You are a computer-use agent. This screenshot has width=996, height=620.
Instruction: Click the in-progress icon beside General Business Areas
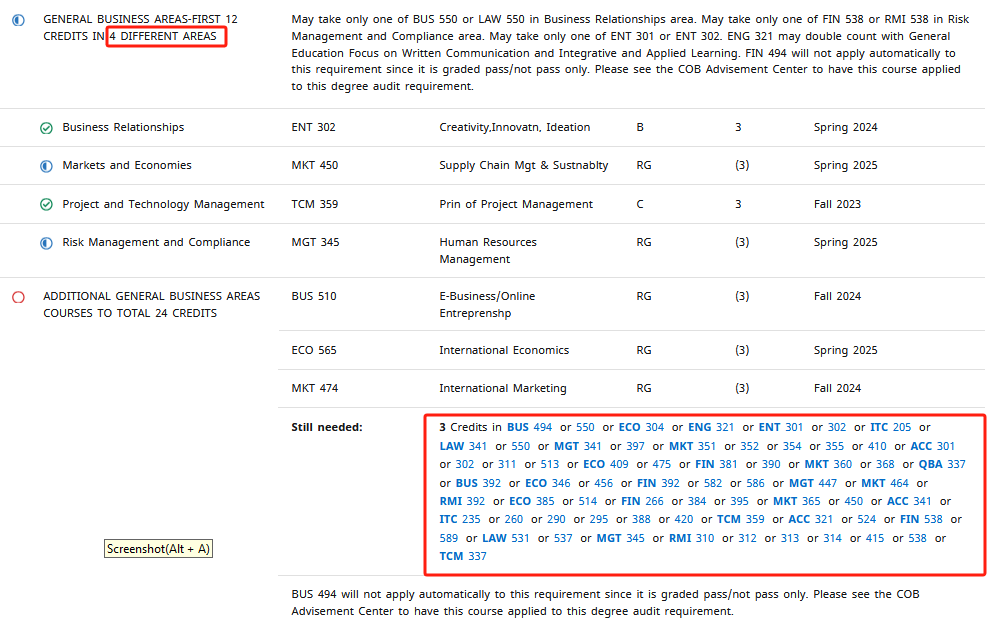(x=18, y=20)
